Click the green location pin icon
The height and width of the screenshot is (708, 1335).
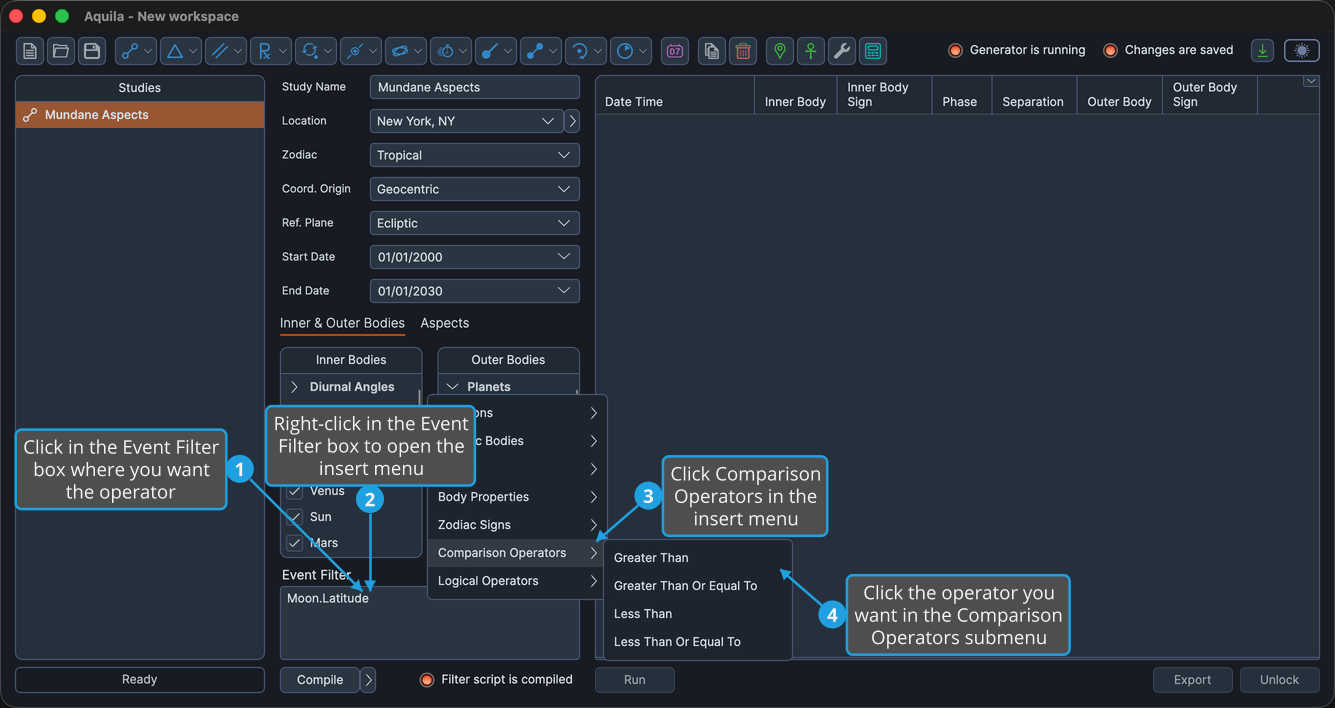pos(780,51)
